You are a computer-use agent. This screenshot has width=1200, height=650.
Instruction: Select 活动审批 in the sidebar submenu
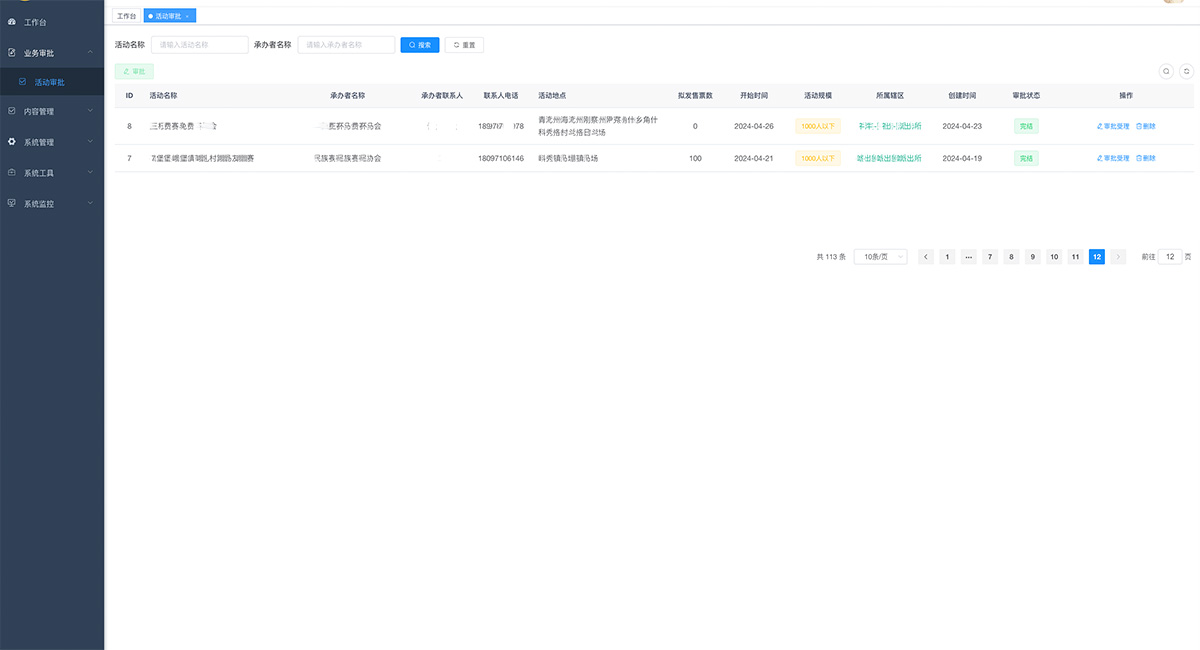tap(49, 82)
